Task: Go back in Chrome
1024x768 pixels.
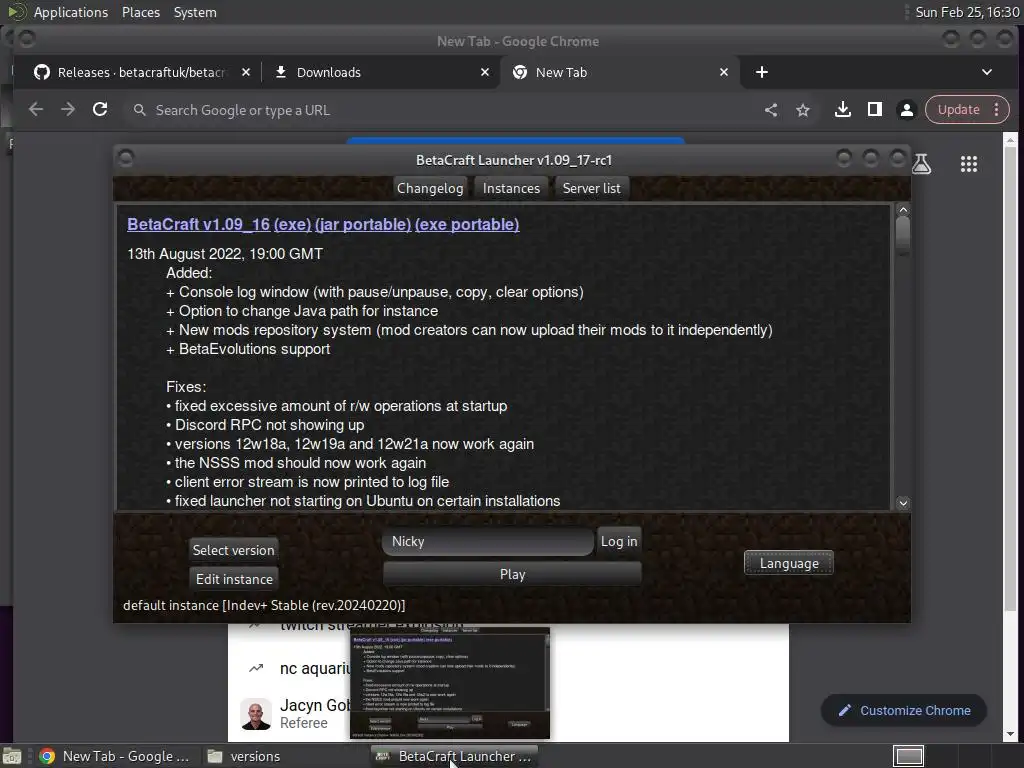Action: 36,110
